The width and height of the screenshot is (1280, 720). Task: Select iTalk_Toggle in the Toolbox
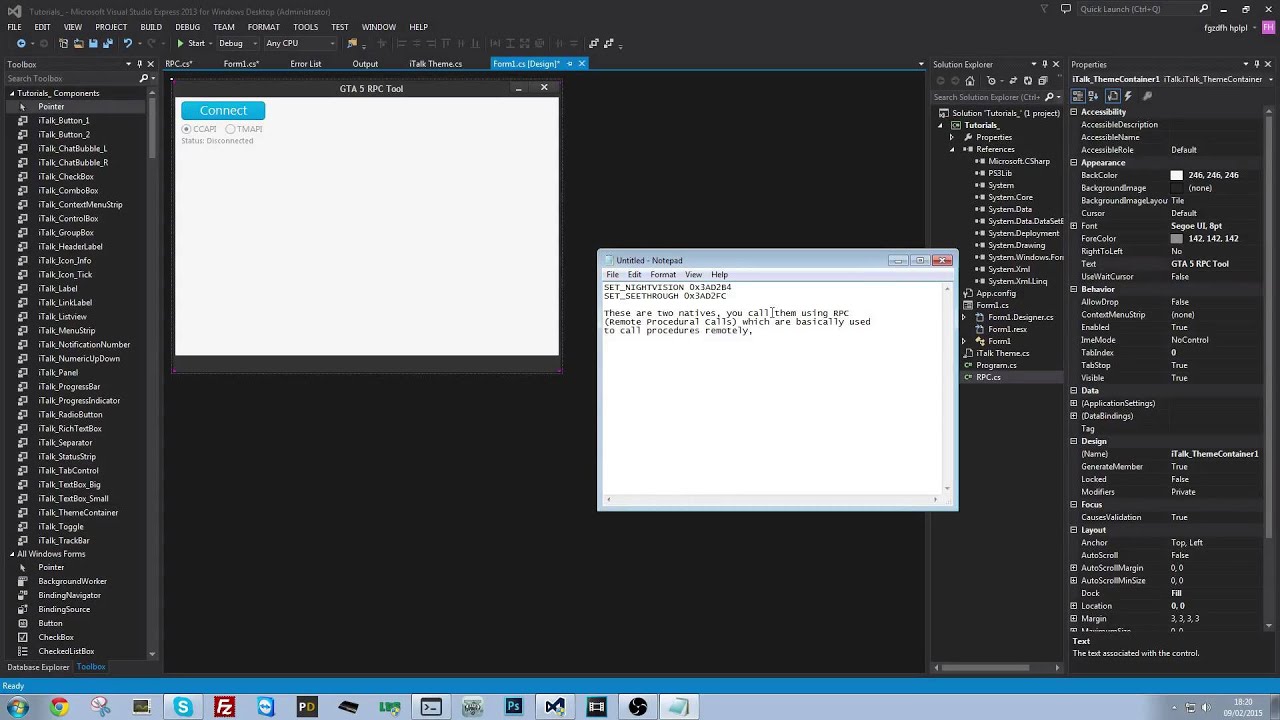point(61,526)
